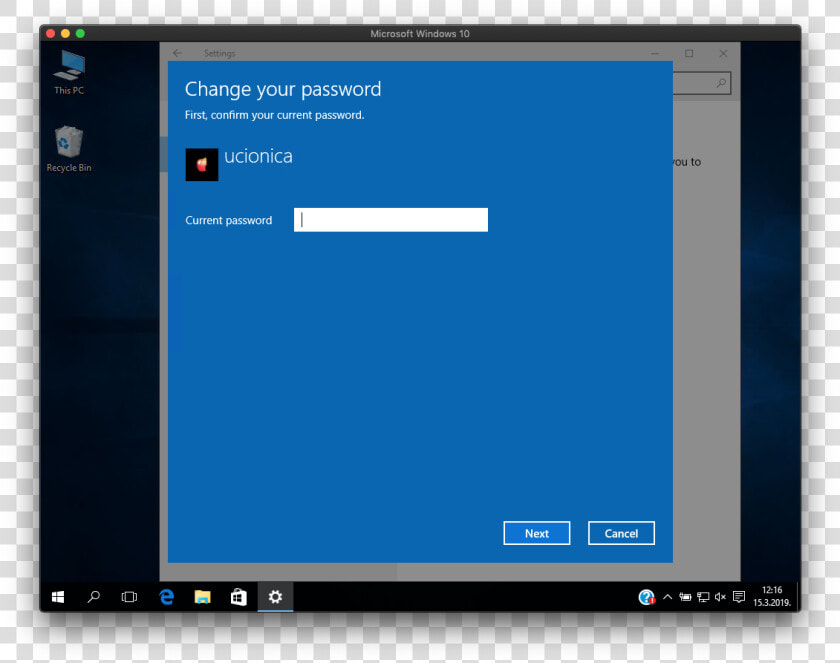The image size is (840, 663).
Task: Select the This PC desktop icon
Action: tap(69, 73)
